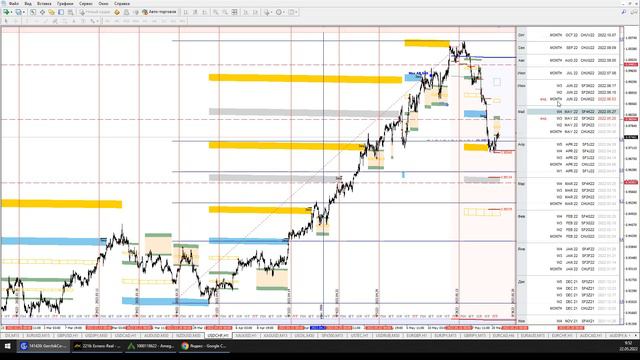Open the Strategy Tester icon
This screenshot has height=360, width=640.
71,12
